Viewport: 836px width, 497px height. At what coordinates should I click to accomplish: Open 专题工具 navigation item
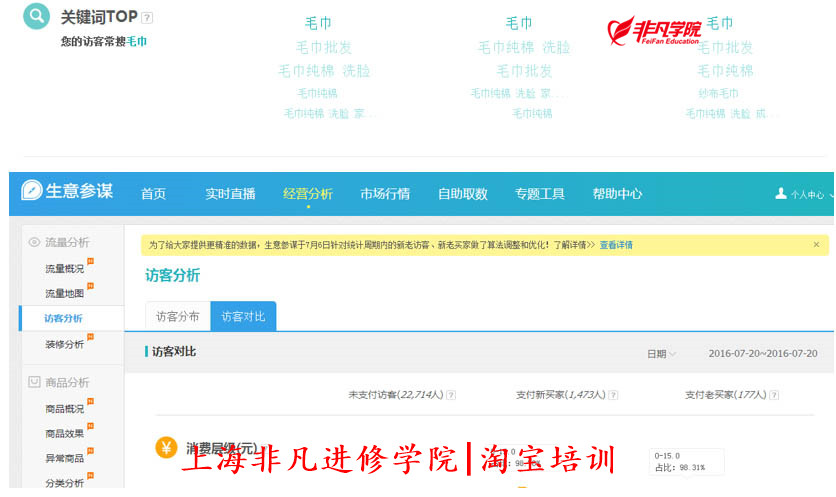(540, 194)
